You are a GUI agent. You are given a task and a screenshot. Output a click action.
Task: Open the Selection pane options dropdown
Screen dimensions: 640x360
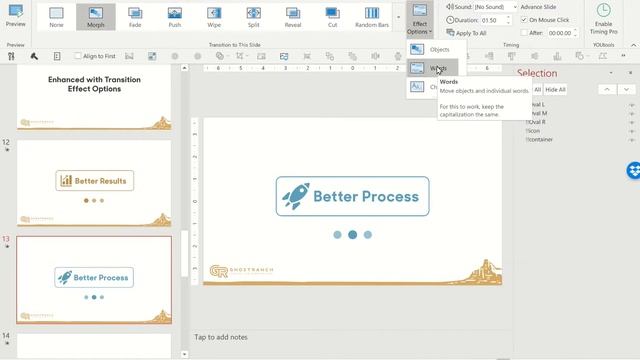(611, 73)
